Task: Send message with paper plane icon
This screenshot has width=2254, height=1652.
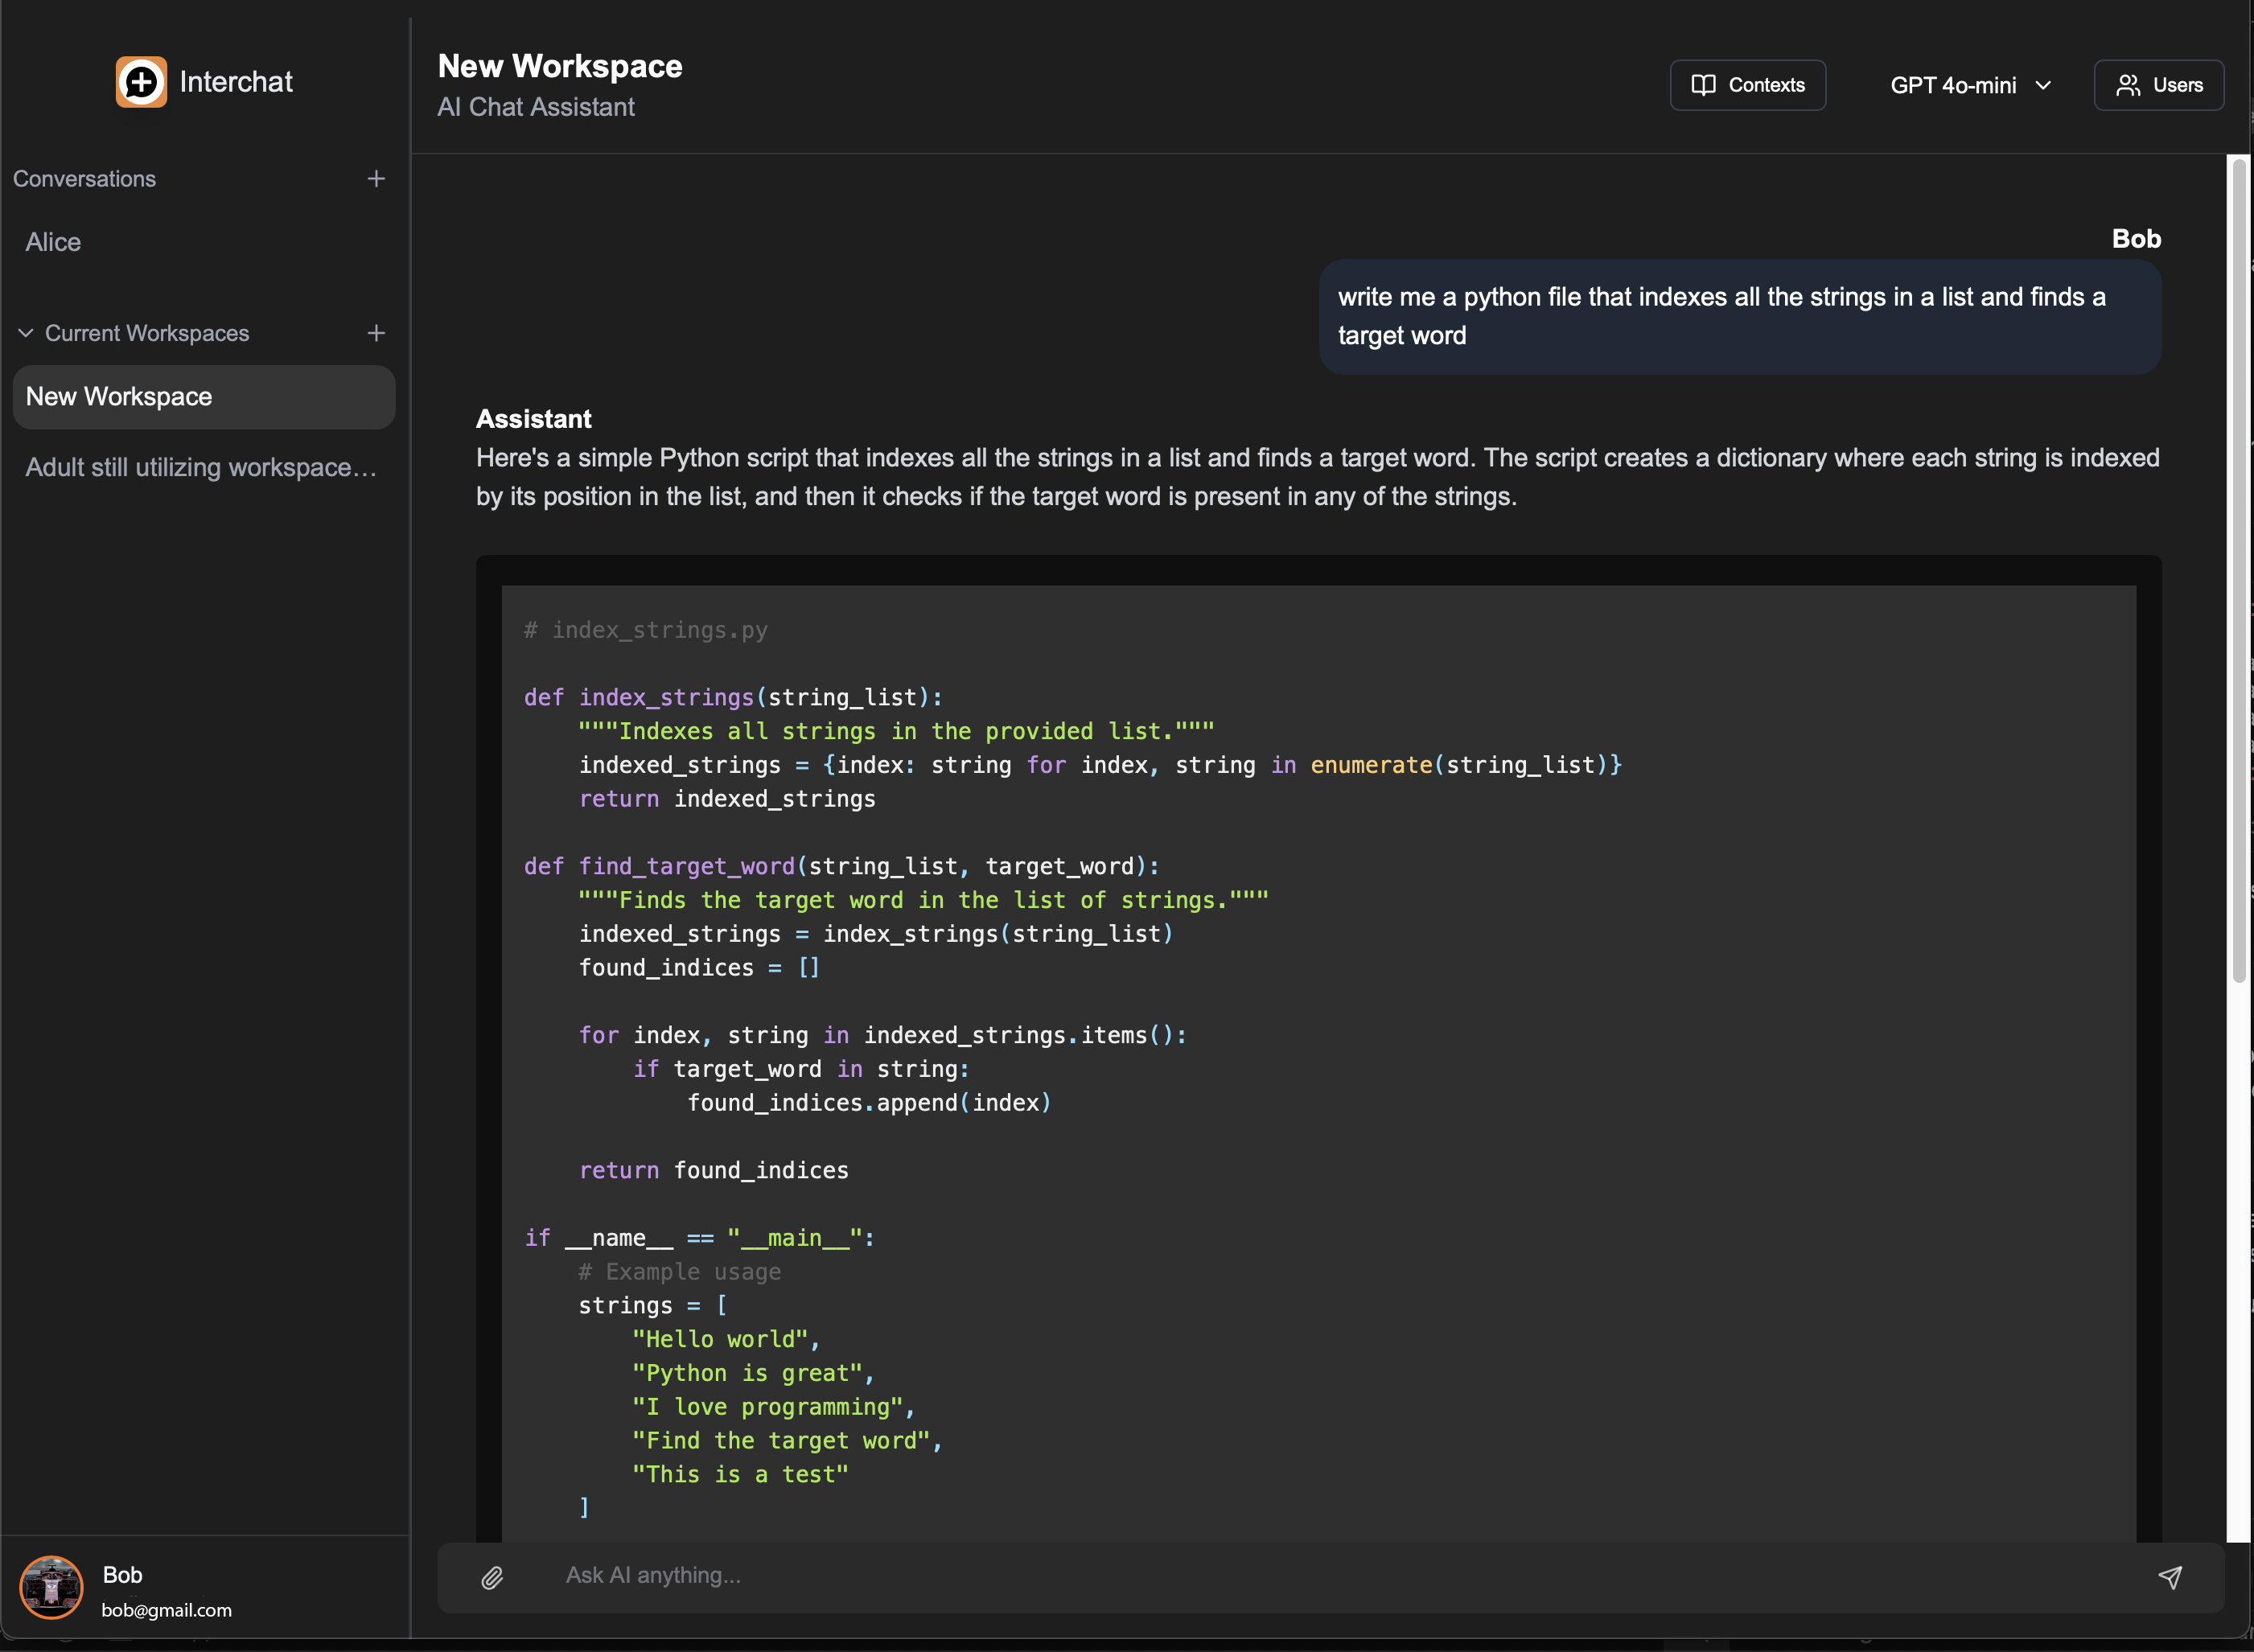Action: pyautogui.click(x=2170, y=1577)
